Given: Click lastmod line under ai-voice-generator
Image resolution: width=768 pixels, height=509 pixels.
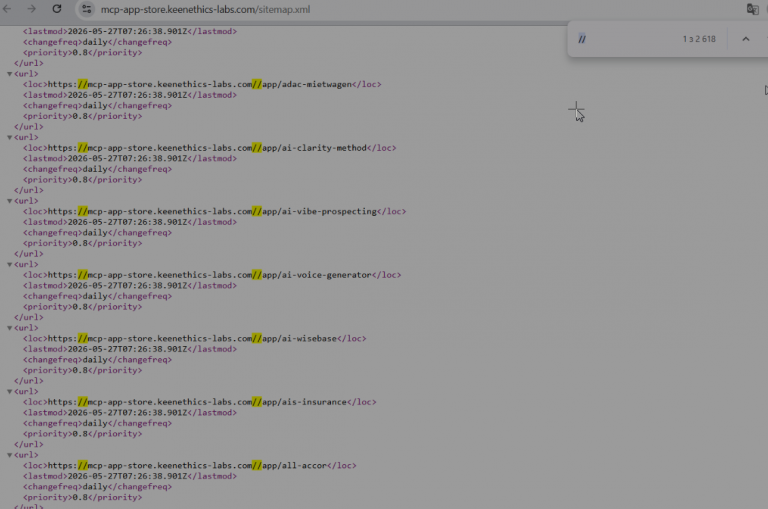Looking at the screenshot, I should (x=130, y=286).
